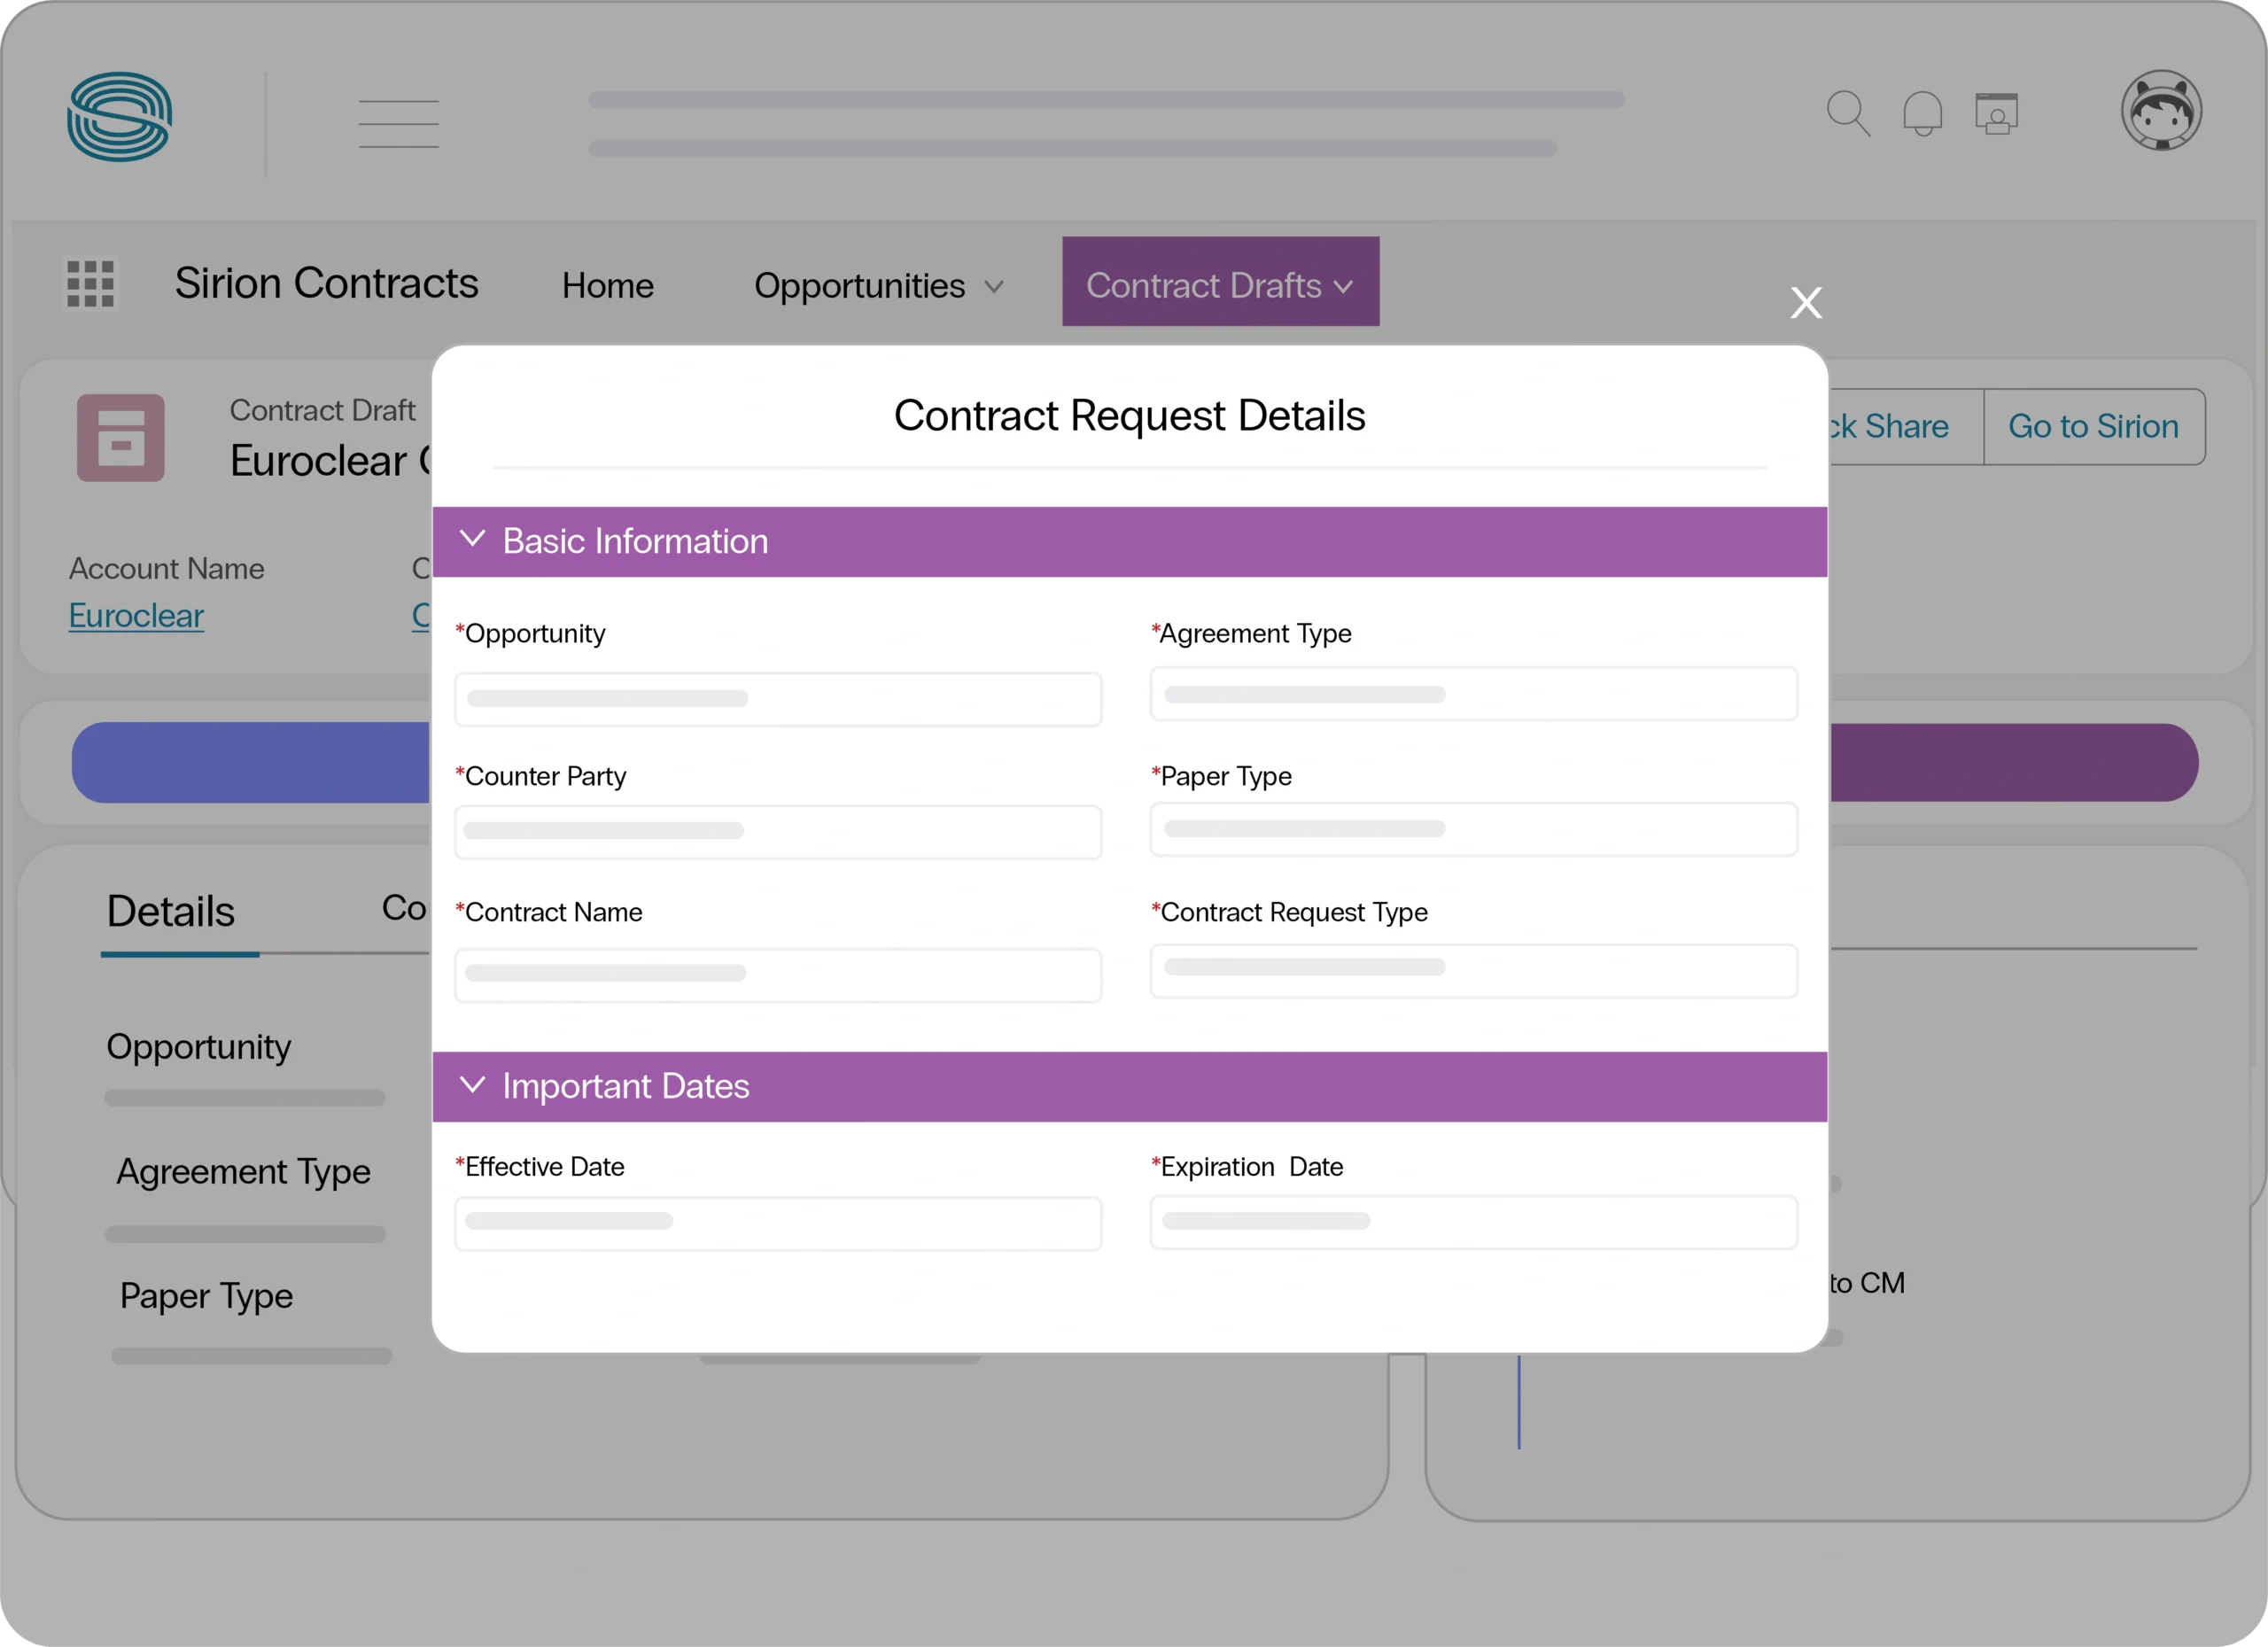Click the Contract Draft archive icon
The width and height of the screenshot is (2268, 1647).
pyautogui.click(x=121, y=438)
